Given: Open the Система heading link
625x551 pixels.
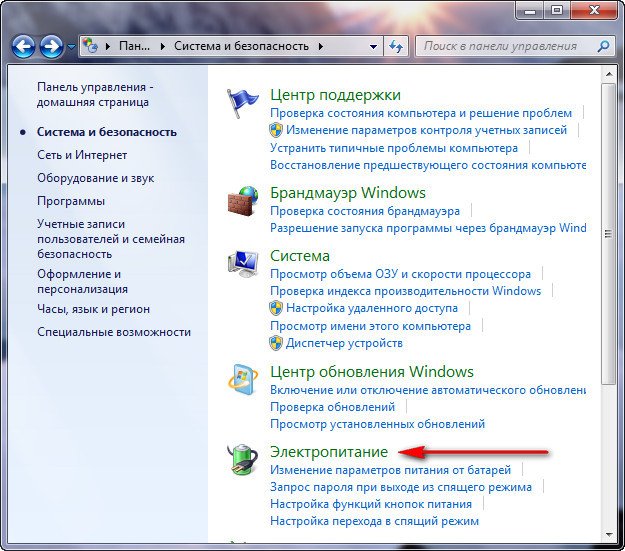Looking at the screenshot, I should (x=300, y=256).
